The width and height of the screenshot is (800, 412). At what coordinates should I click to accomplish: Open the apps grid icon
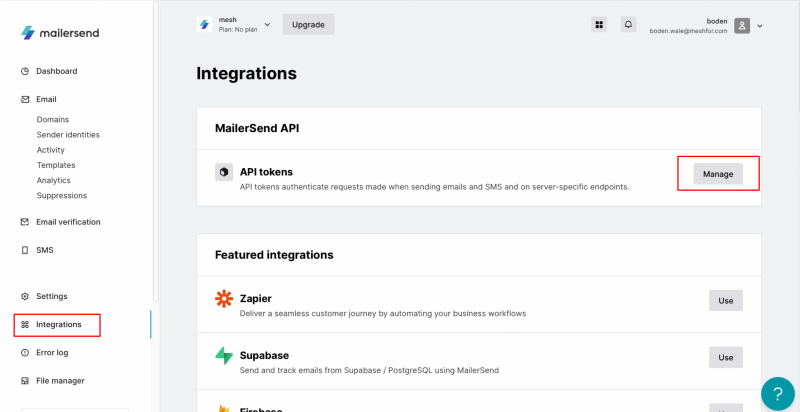tap(599, 25)
